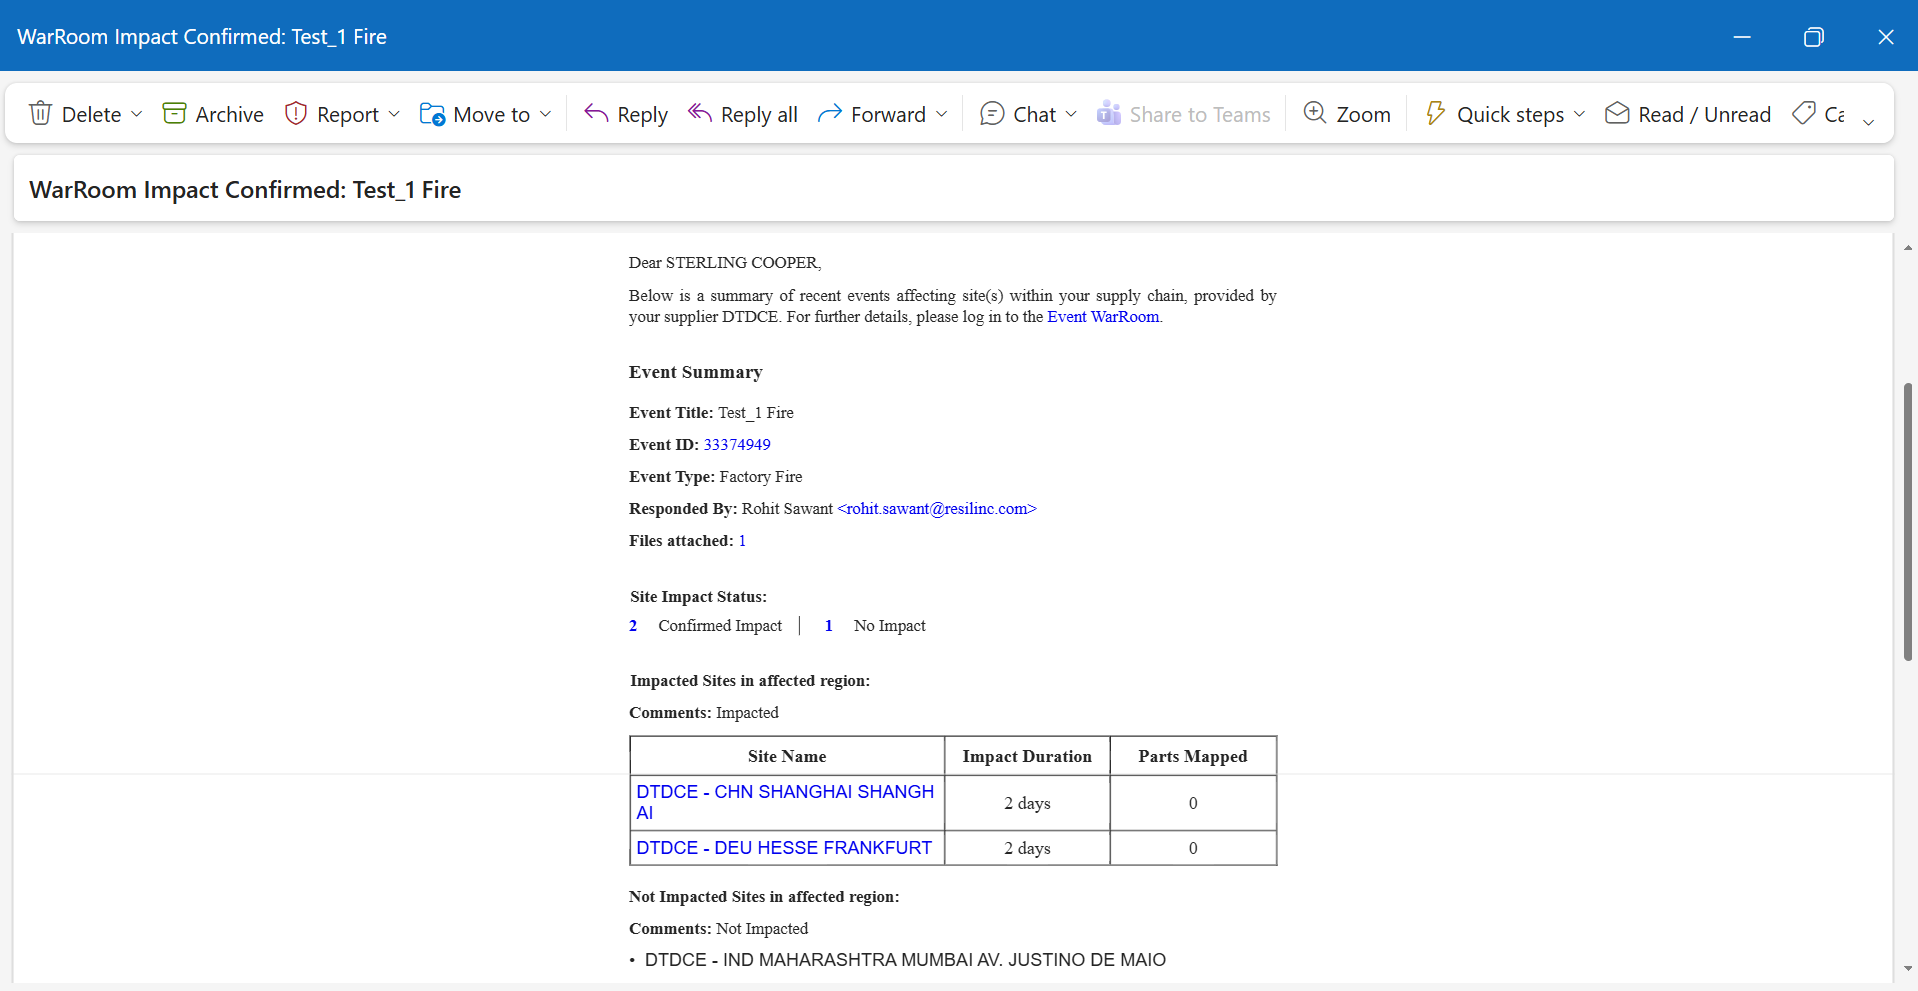Click the Reply arrow icon
This screenshot has width=1918, height=991.
pyautogui.click(x=596, y=114)
